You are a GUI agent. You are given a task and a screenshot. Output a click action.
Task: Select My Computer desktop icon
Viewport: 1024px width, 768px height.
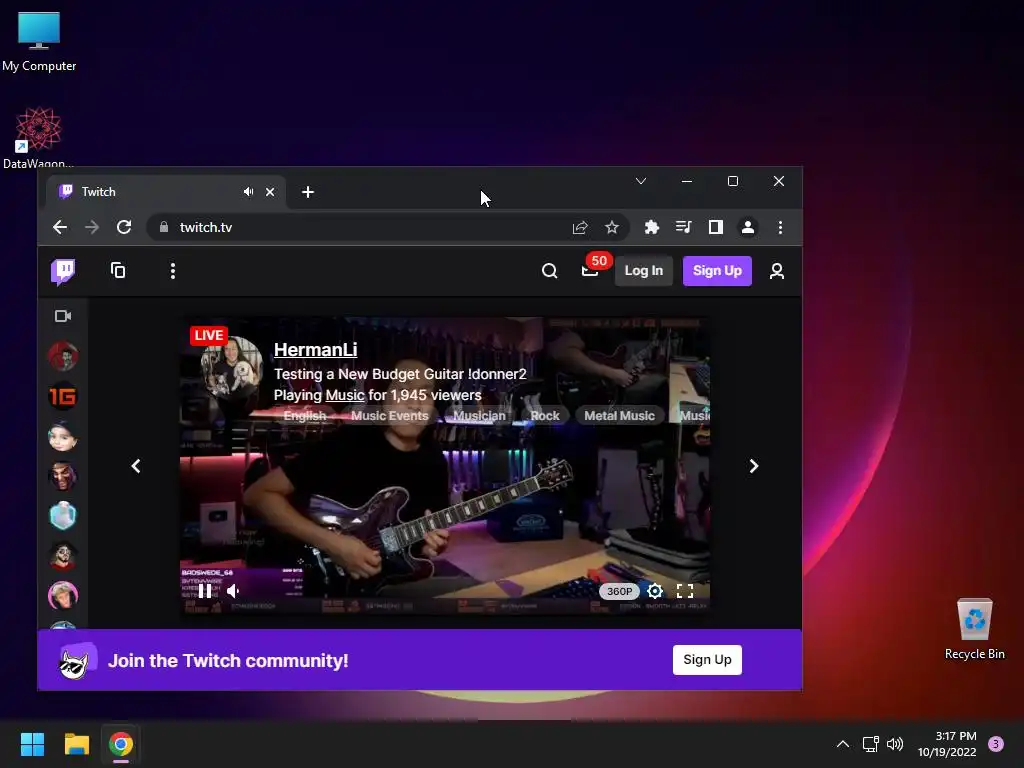coord(39,41)
